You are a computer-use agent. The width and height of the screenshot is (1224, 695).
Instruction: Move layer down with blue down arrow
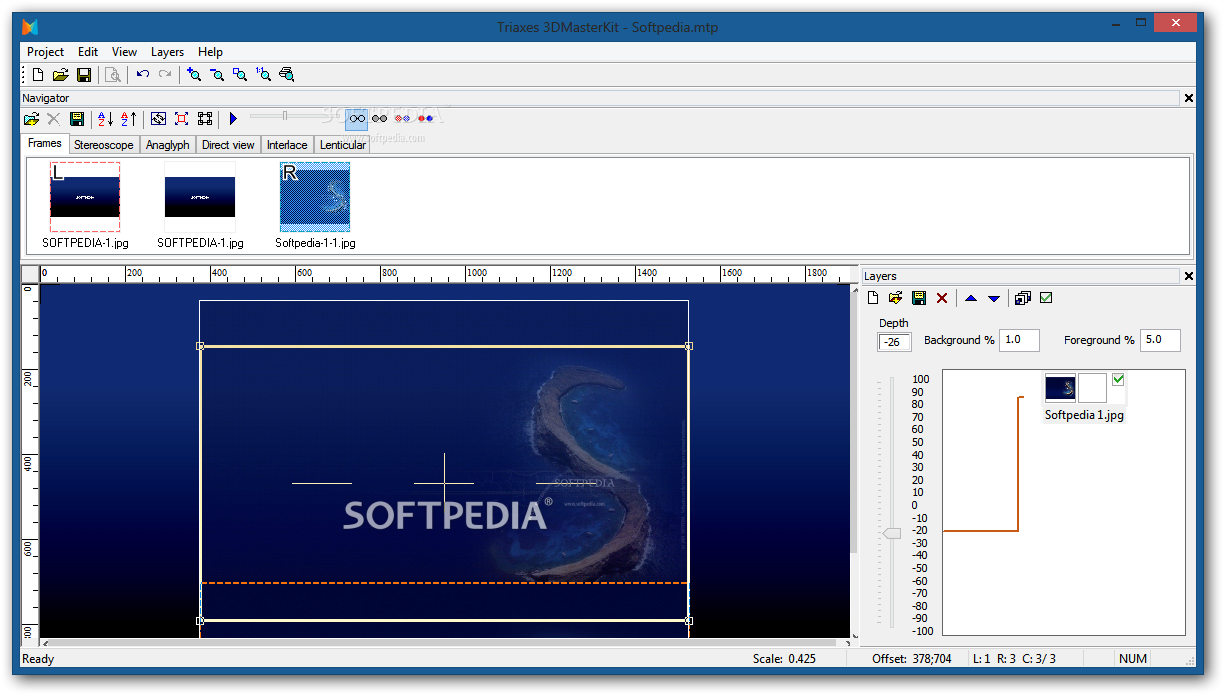[994, 298]
